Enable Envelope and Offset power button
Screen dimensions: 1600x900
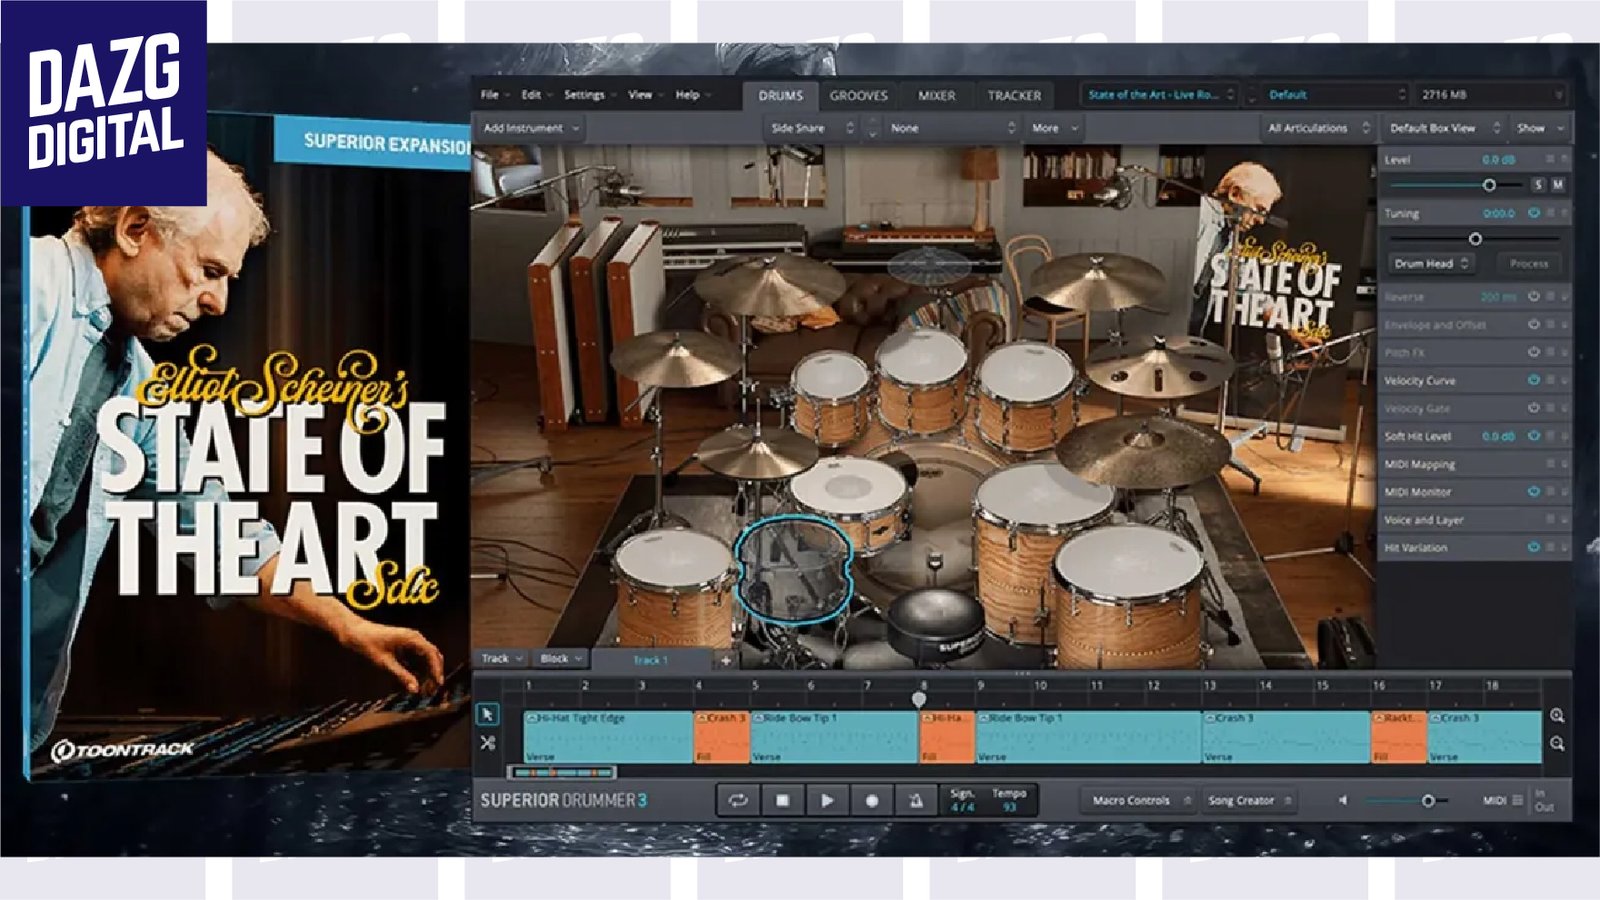pyautogui.click(x=1533, y=325)
